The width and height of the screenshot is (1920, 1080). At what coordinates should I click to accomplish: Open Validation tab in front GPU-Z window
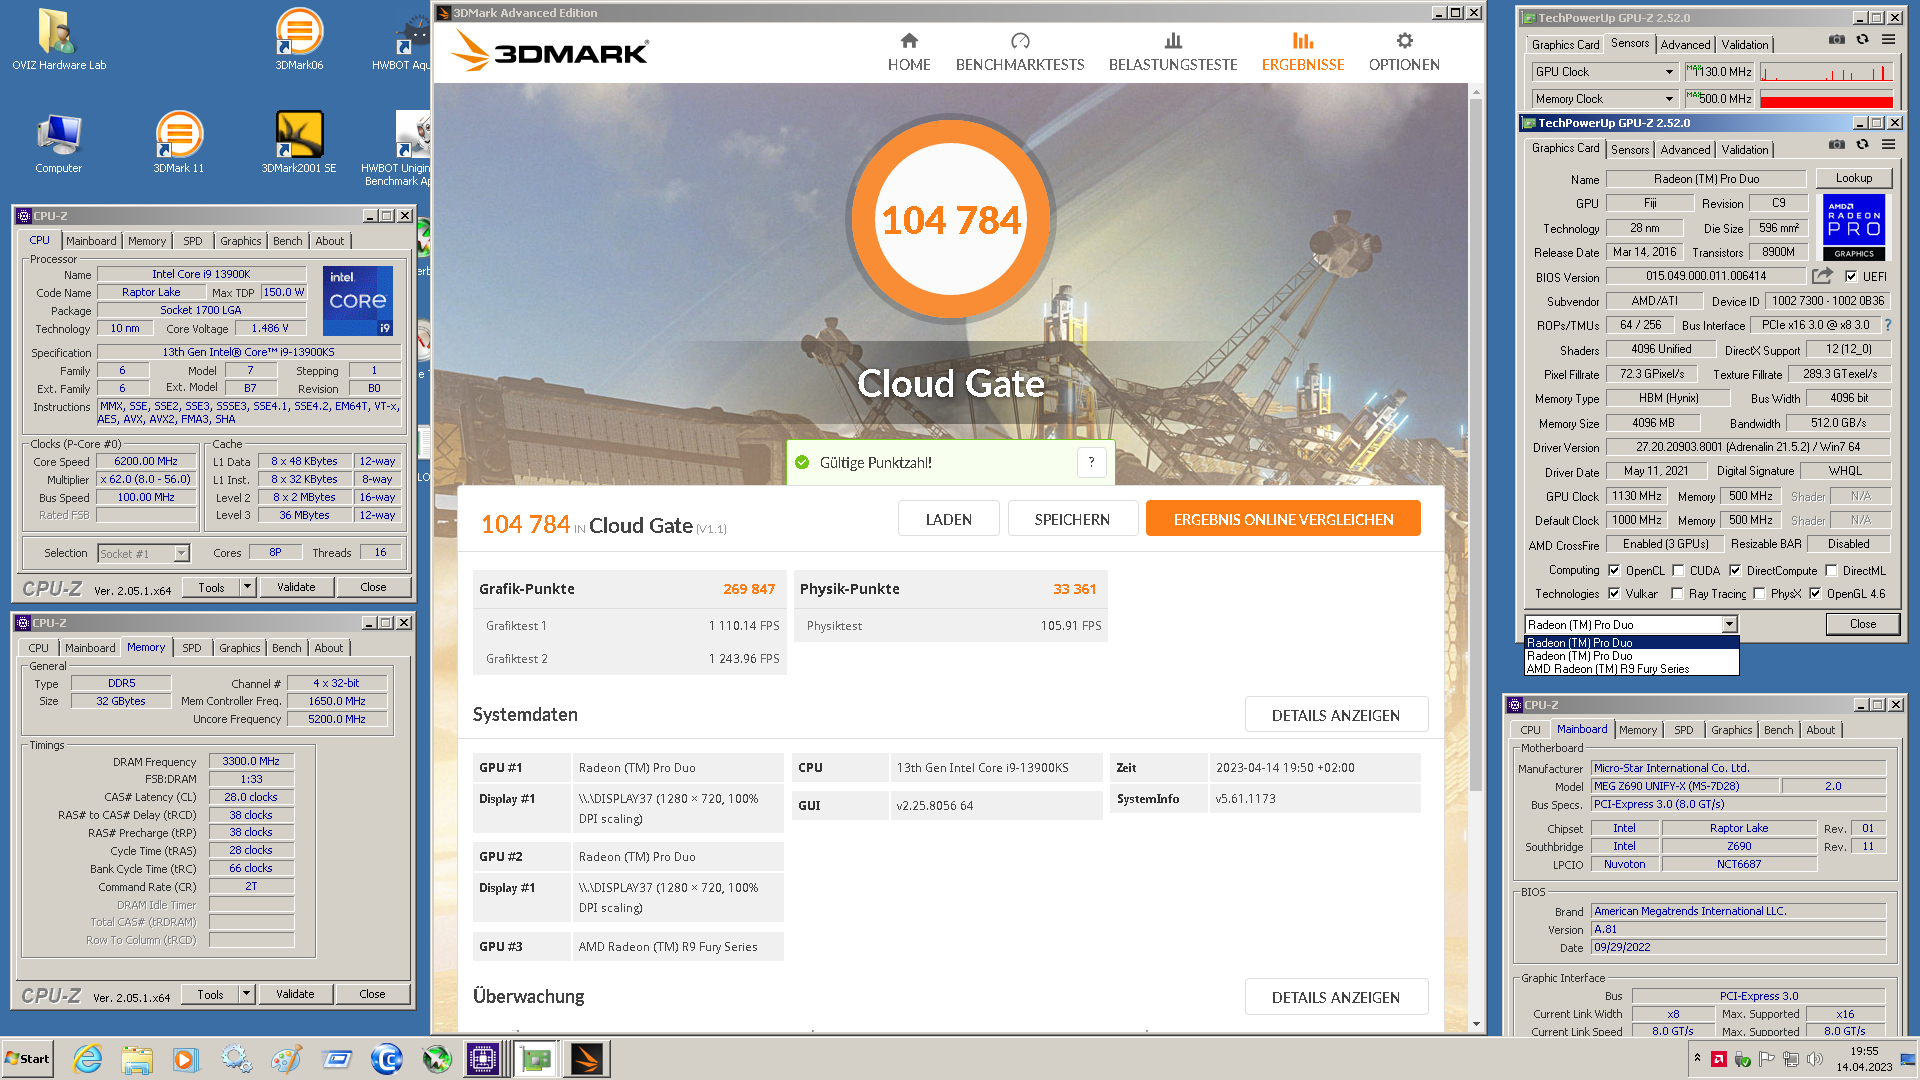click(x=1745, y=150)
